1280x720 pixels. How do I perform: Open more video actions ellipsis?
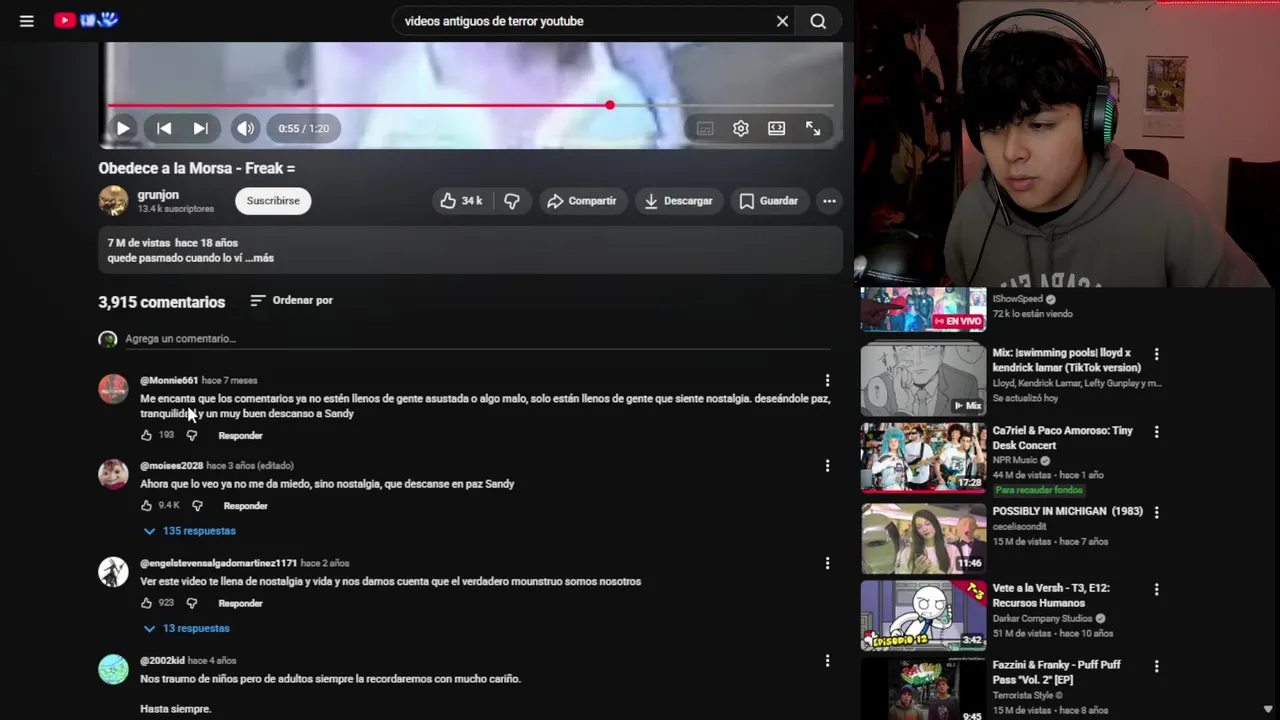tap(829, 201)
